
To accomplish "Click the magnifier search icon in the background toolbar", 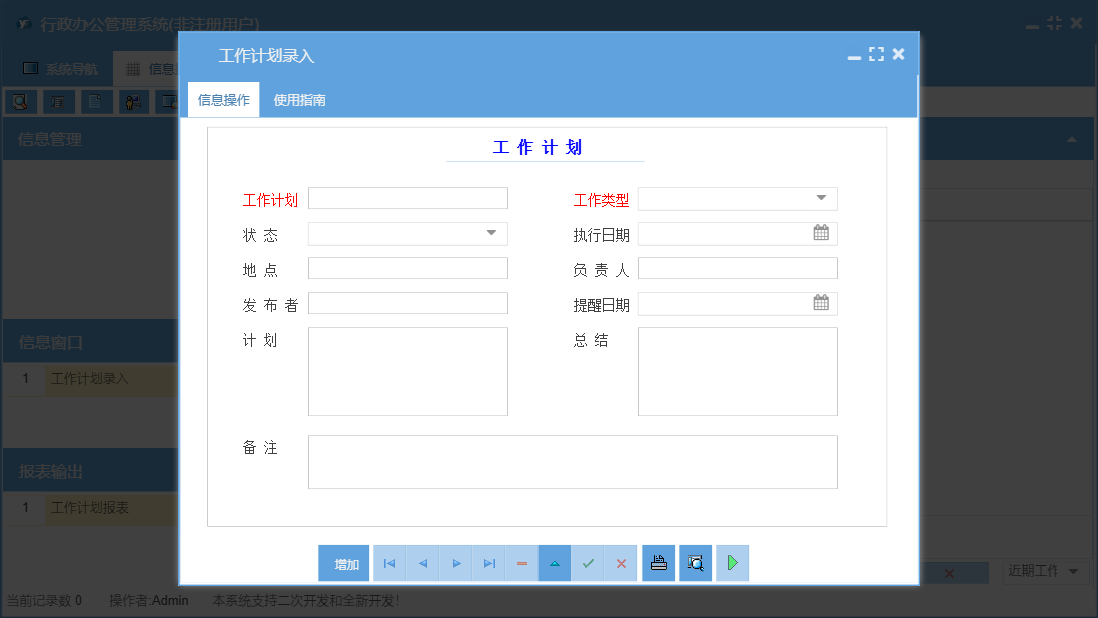I will (x=21, y=101).
